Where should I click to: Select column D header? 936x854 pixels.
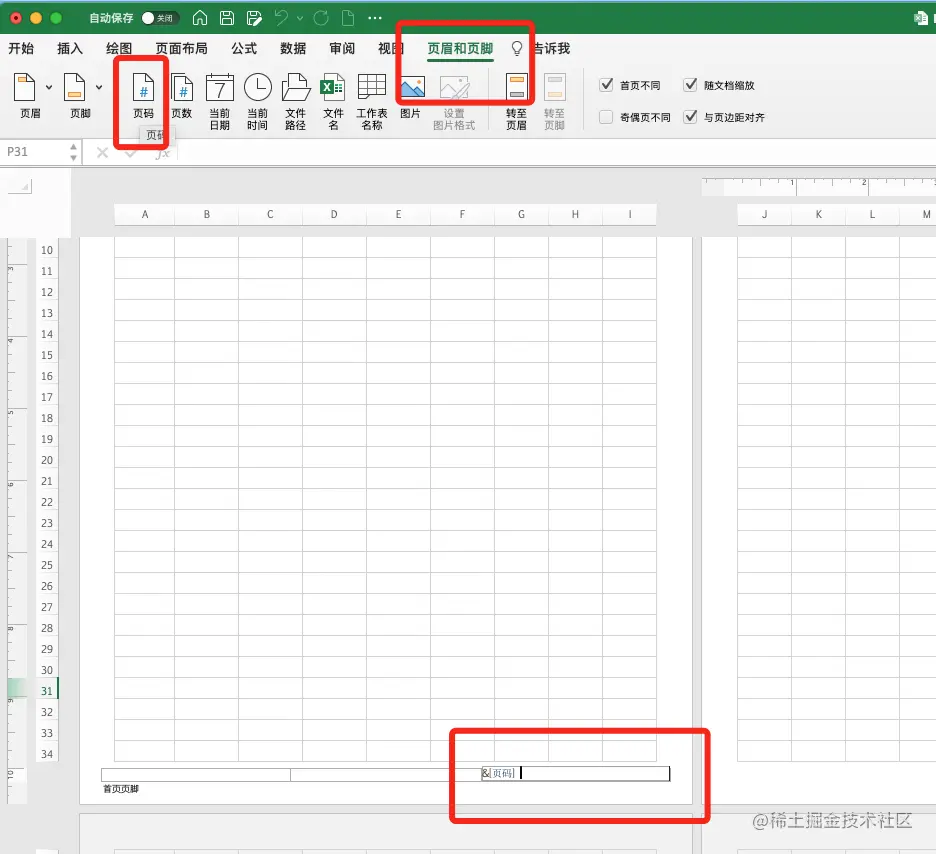click(334, 214)
